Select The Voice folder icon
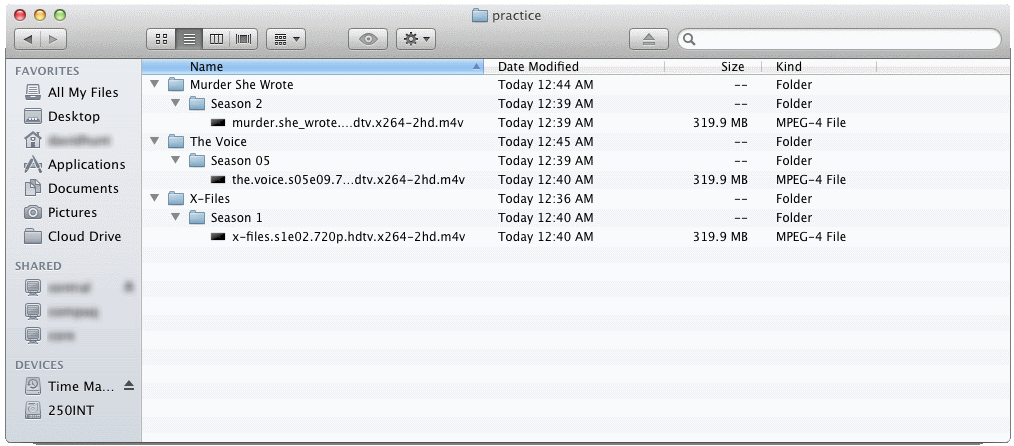This screenshot has height=446, width=1014. coord(176,142)
